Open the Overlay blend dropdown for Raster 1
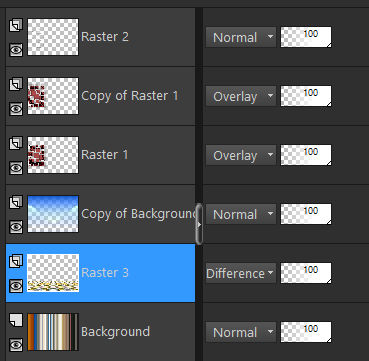This screenshot has height=361, width=369. point(241,155)
